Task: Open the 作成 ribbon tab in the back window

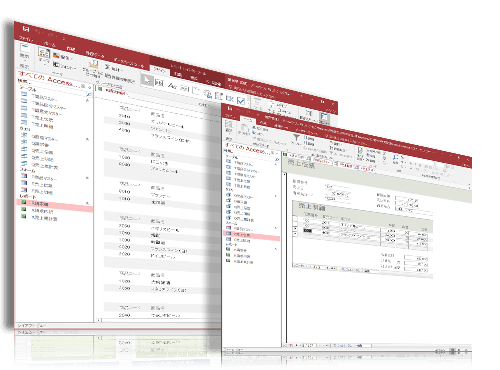Action: [70, 49]
